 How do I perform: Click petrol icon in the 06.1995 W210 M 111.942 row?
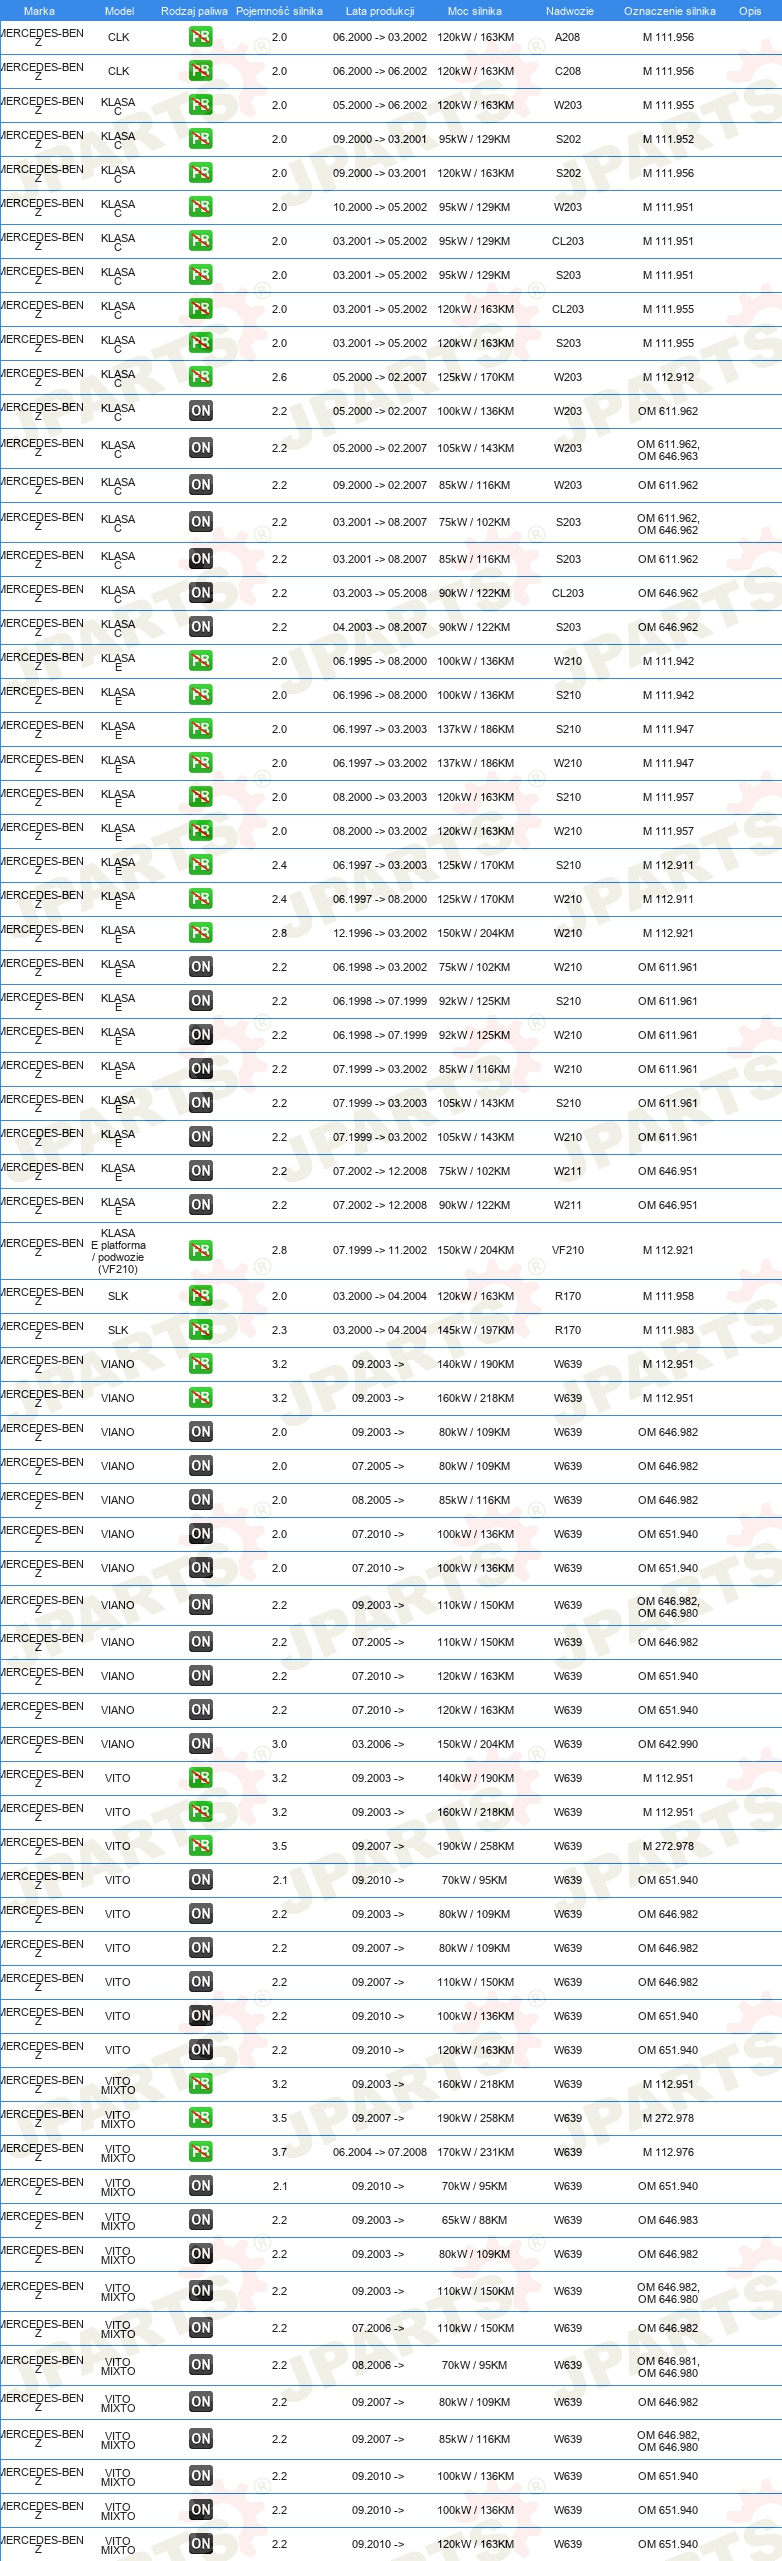[x=200, y=661]
